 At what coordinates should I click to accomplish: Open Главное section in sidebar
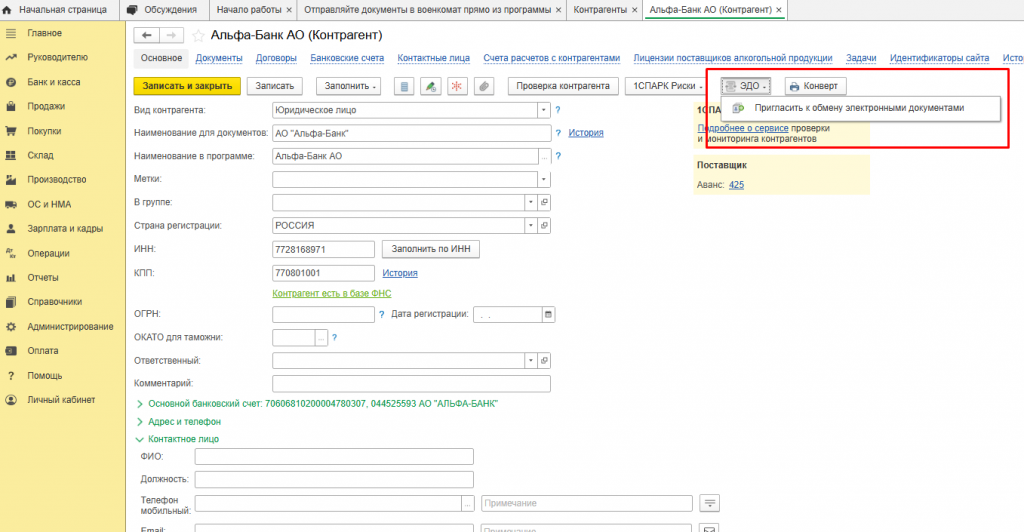click(44, 33)
